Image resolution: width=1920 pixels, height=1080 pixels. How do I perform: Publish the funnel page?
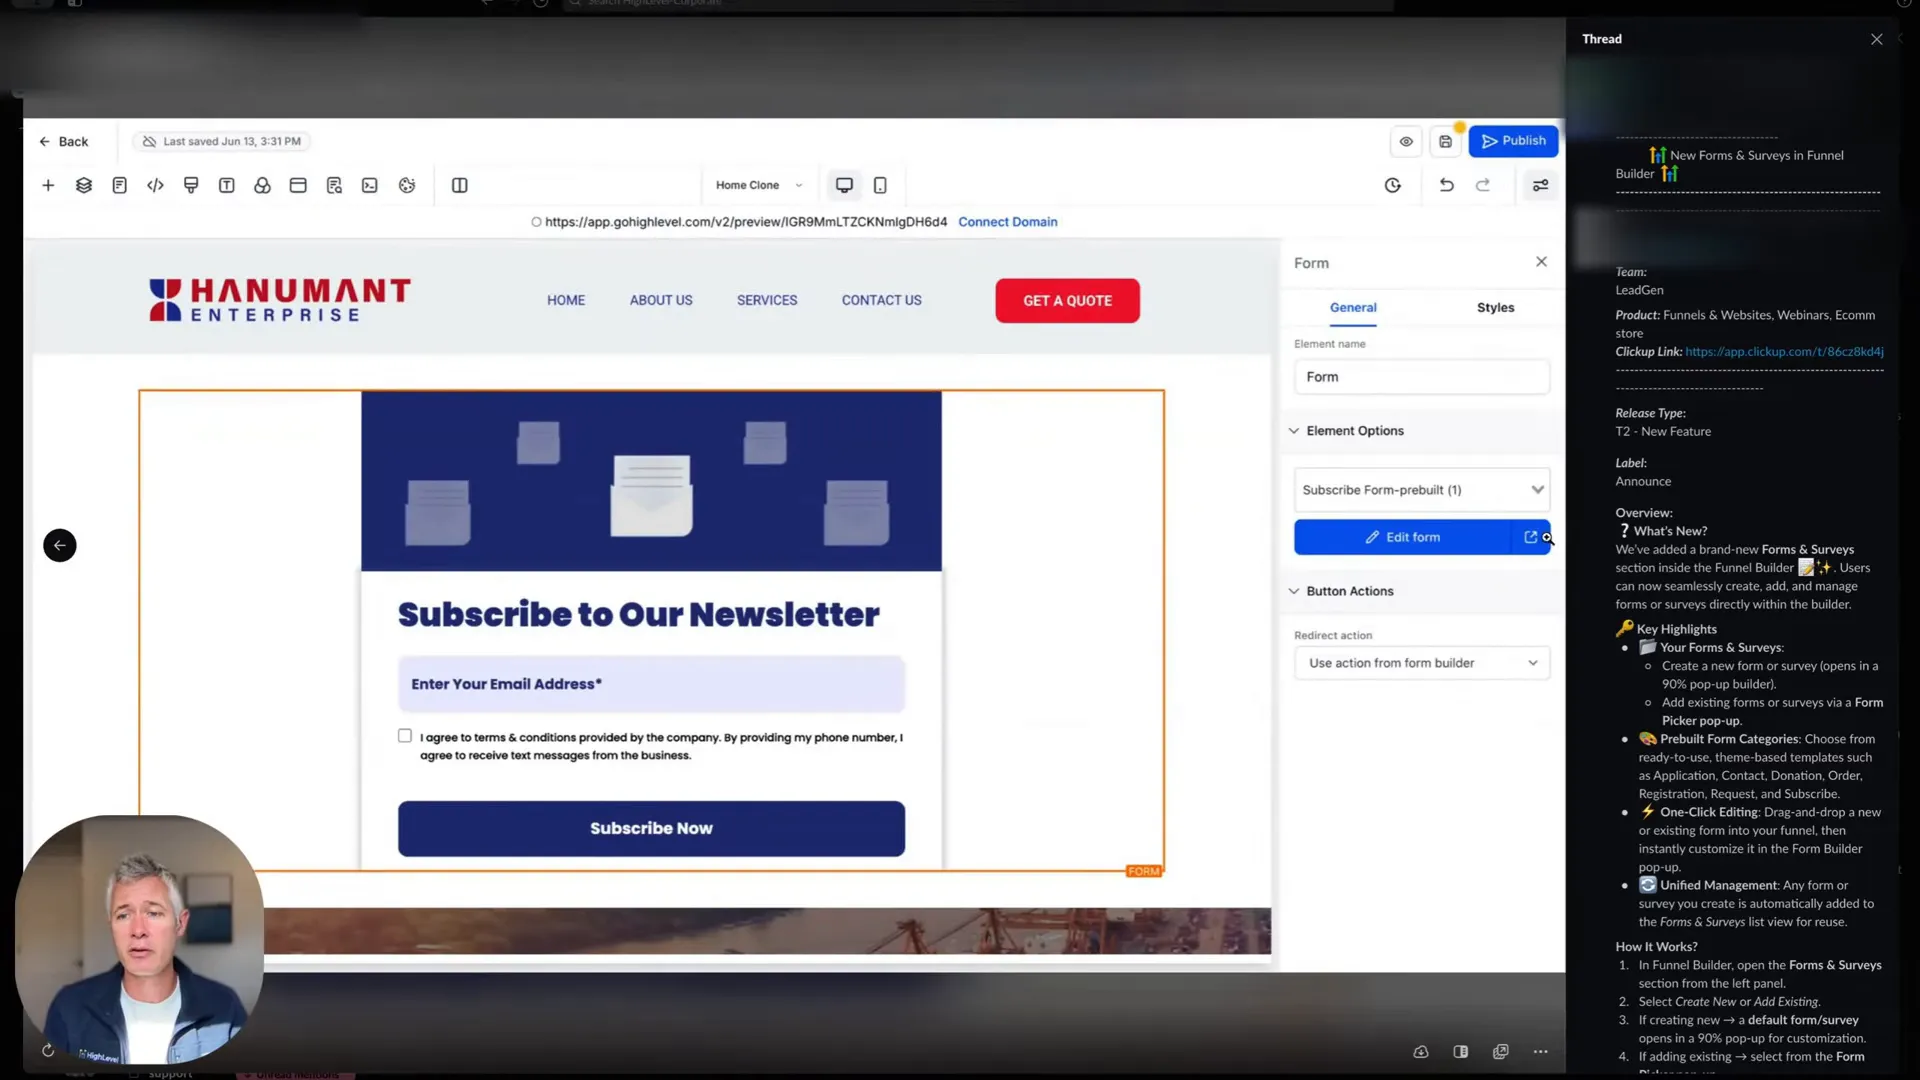tap(1513, 141)
